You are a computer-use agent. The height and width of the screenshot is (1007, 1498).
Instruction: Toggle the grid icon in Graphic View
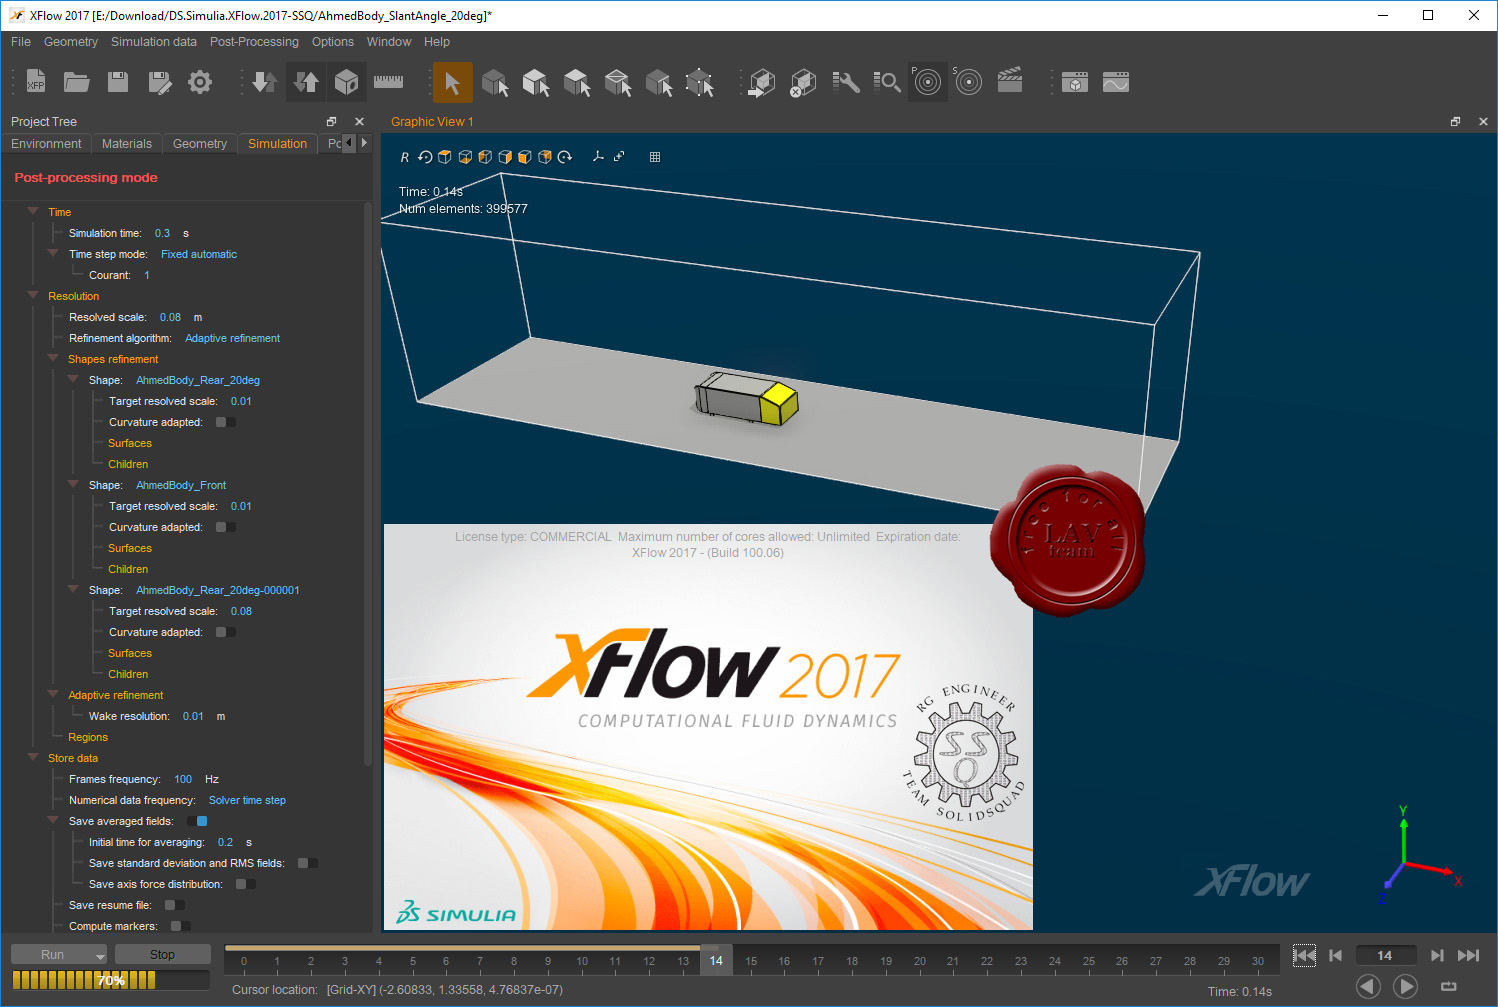coord(655,157)
